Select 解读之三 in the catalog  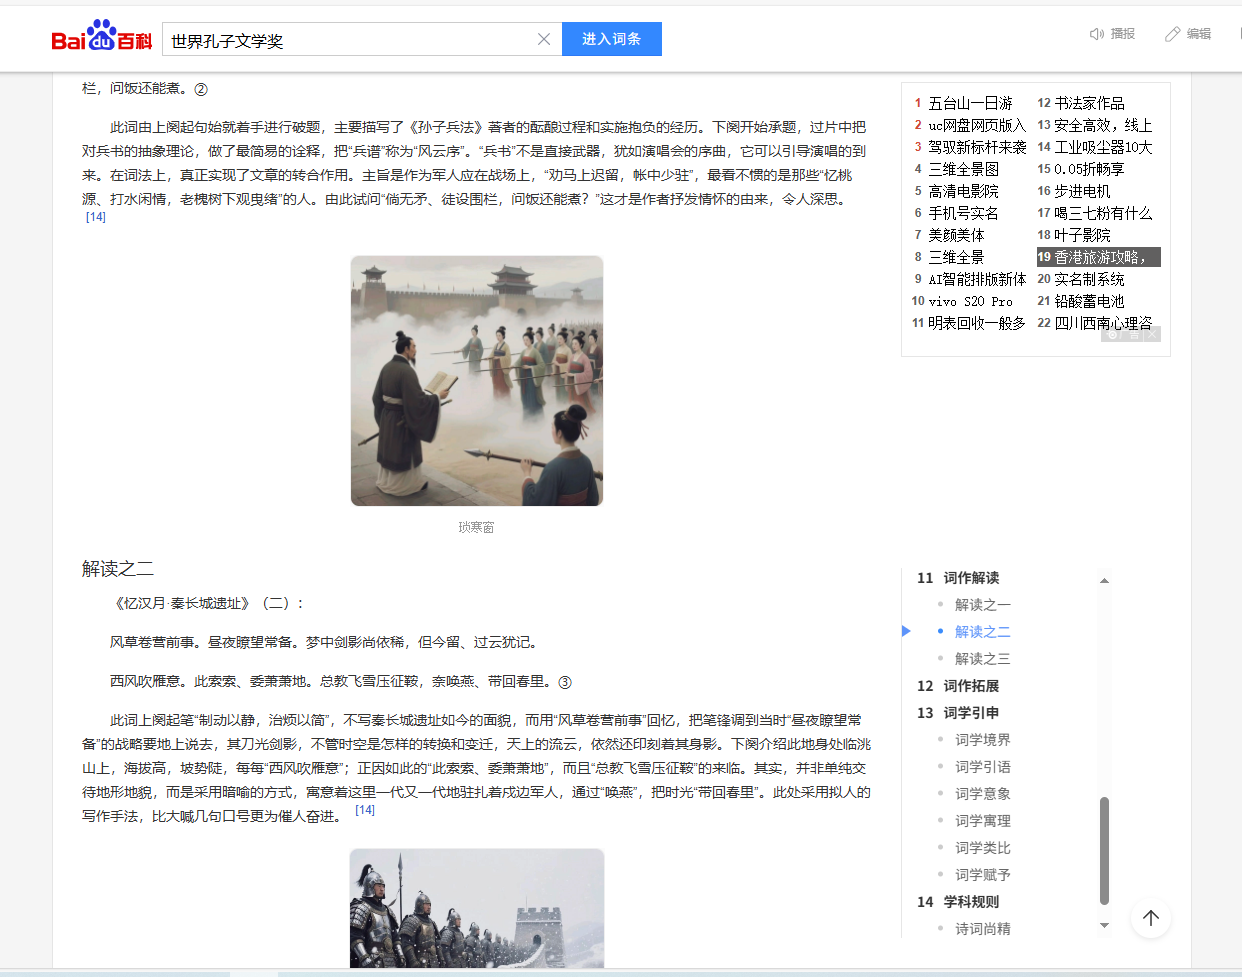[982, 659]
